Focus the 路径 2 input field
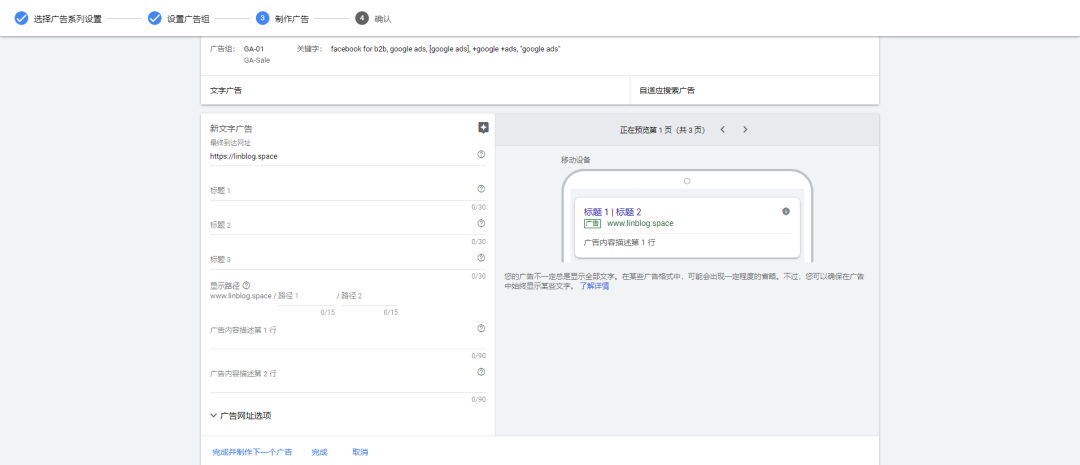 point(370,296)
